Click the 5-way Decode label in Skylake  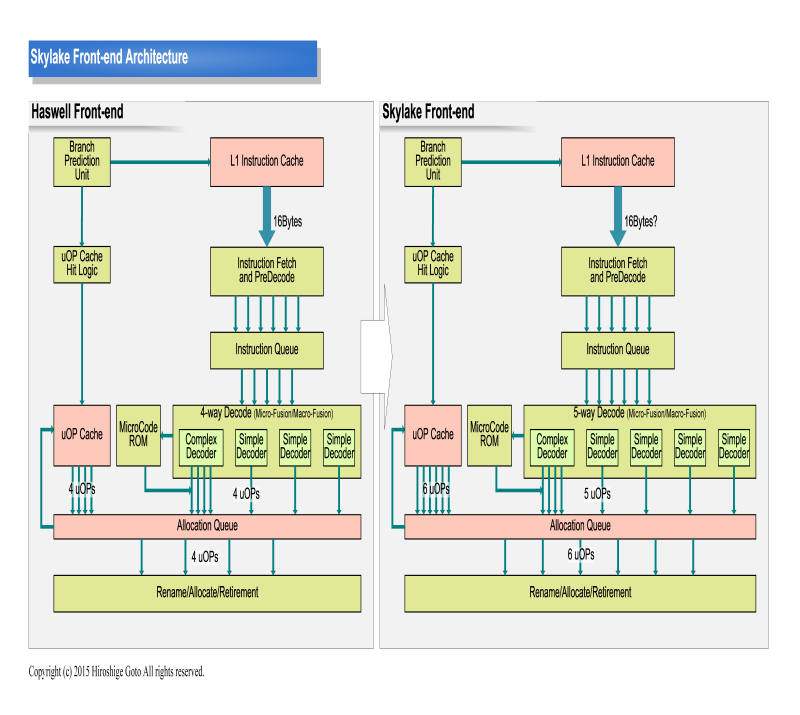598,412
